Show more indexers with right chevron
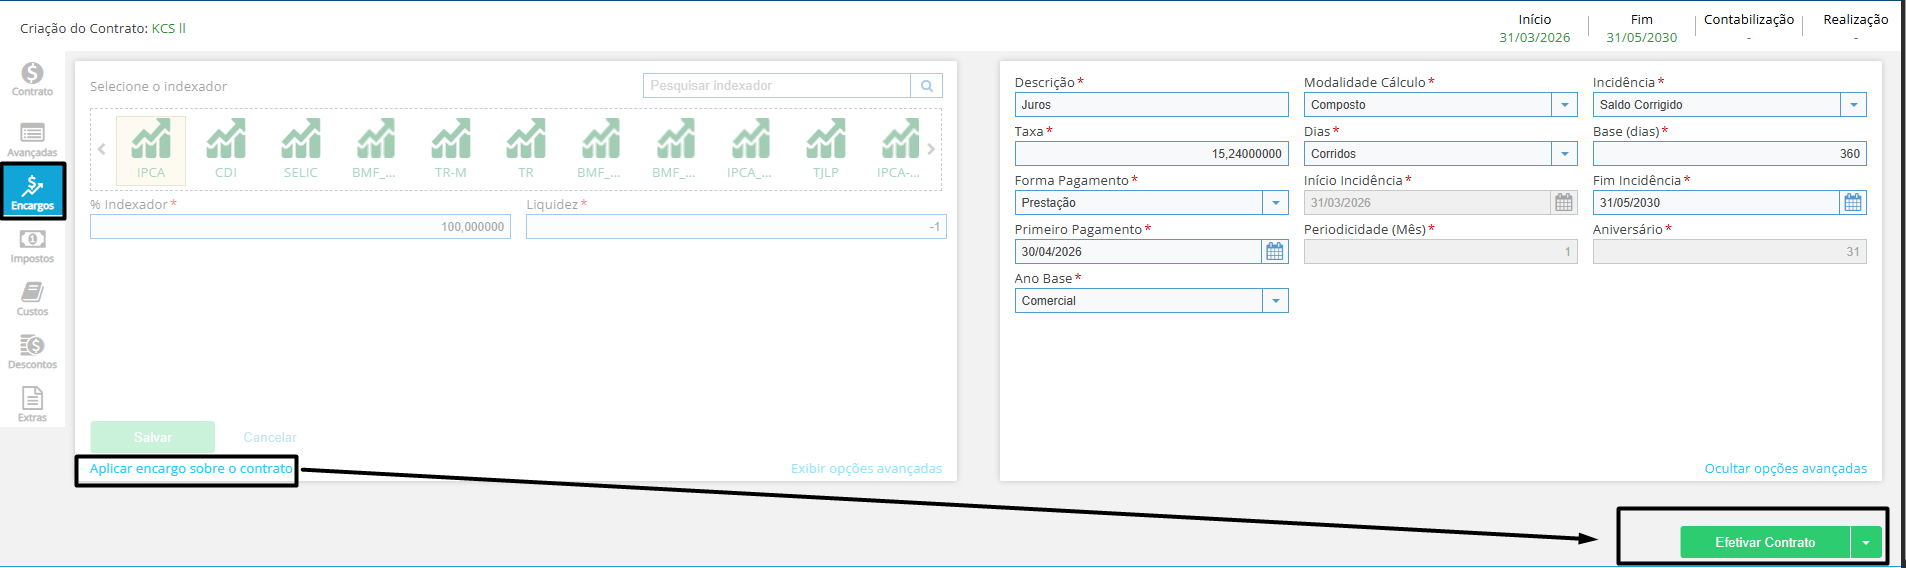 click(931, 149)
